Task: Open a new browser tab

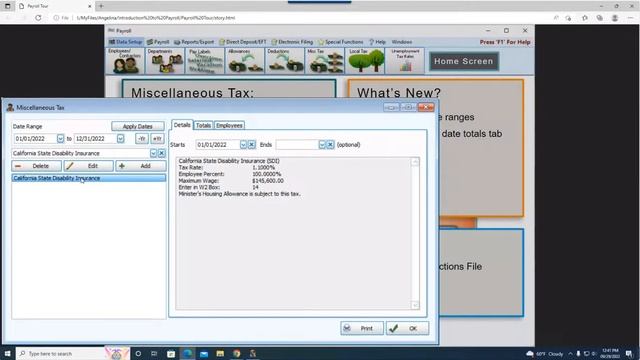Action: click(101, 6)
